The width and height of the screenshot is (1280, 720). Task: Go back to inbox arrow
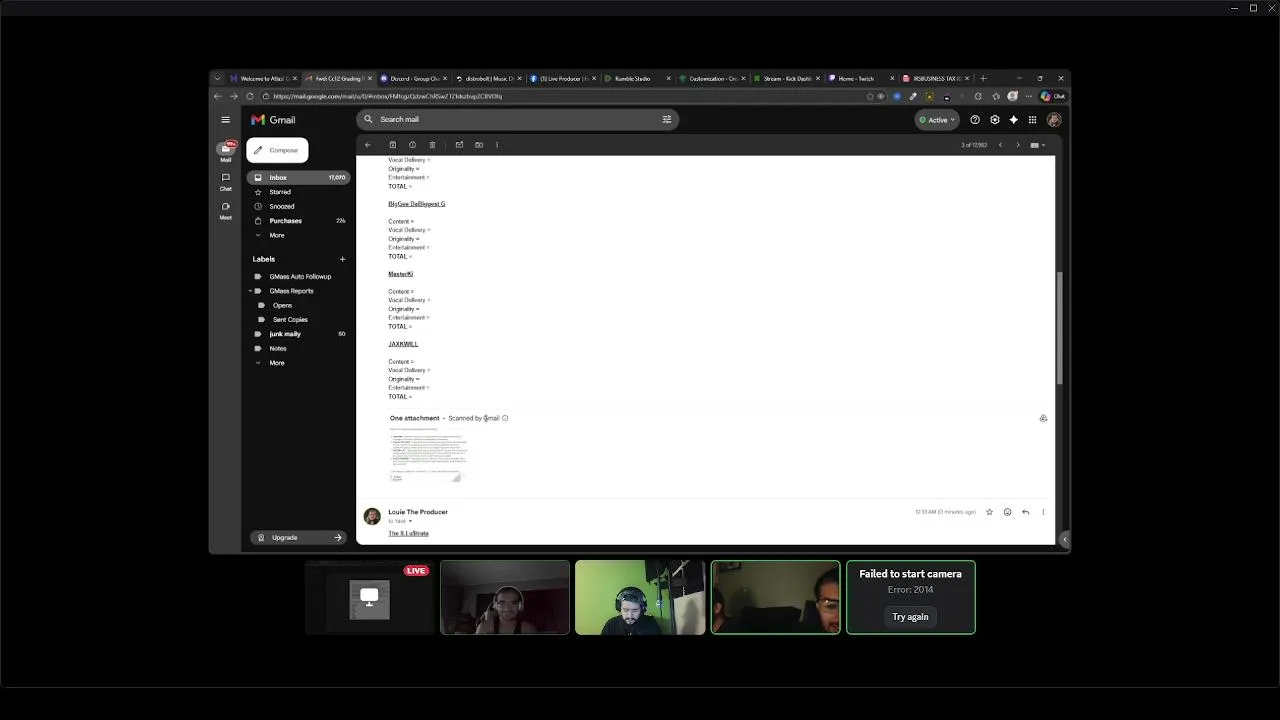(x=367, y=145)
